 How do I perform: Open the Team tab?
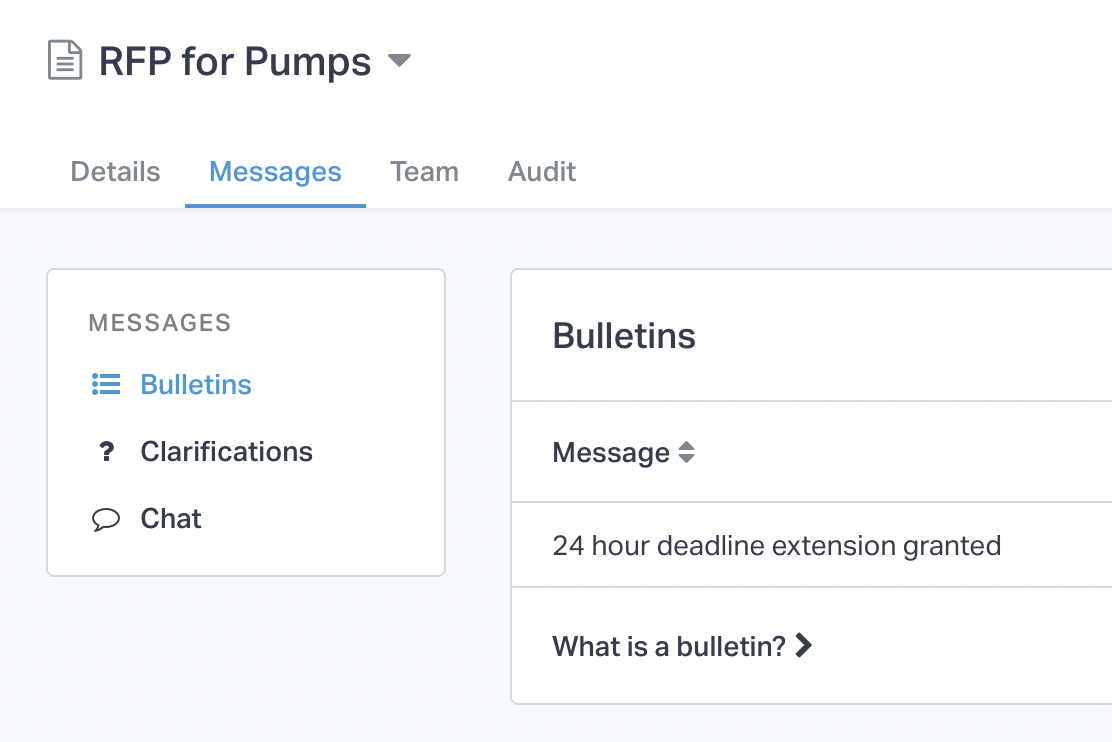pos(425,172)
